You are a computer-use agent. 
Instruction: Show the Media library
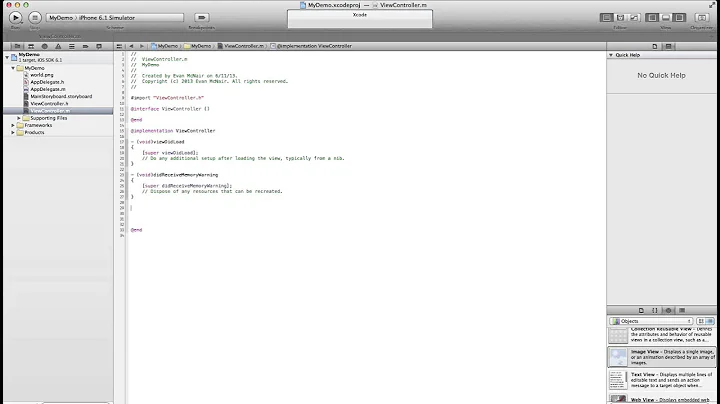[x=682, y=310]
